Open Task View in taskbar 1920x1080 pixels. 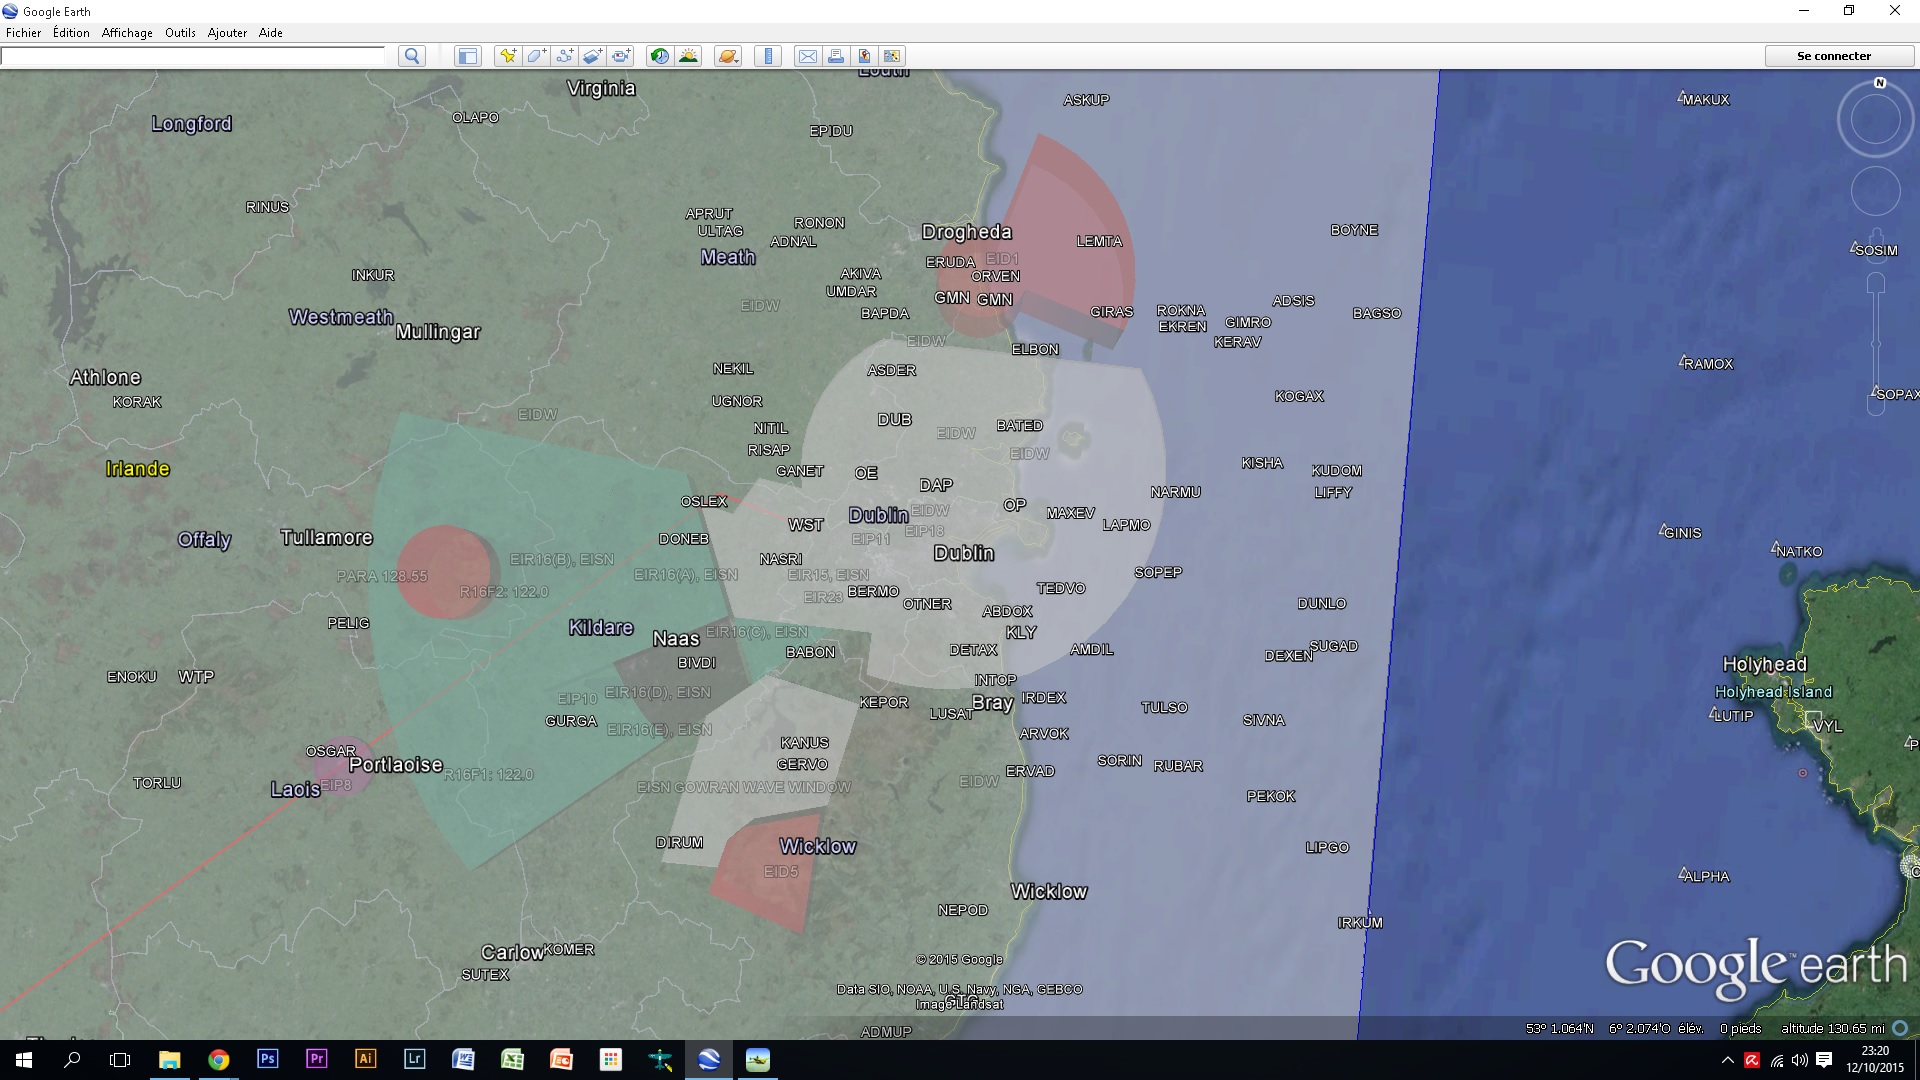[120, 1060]
